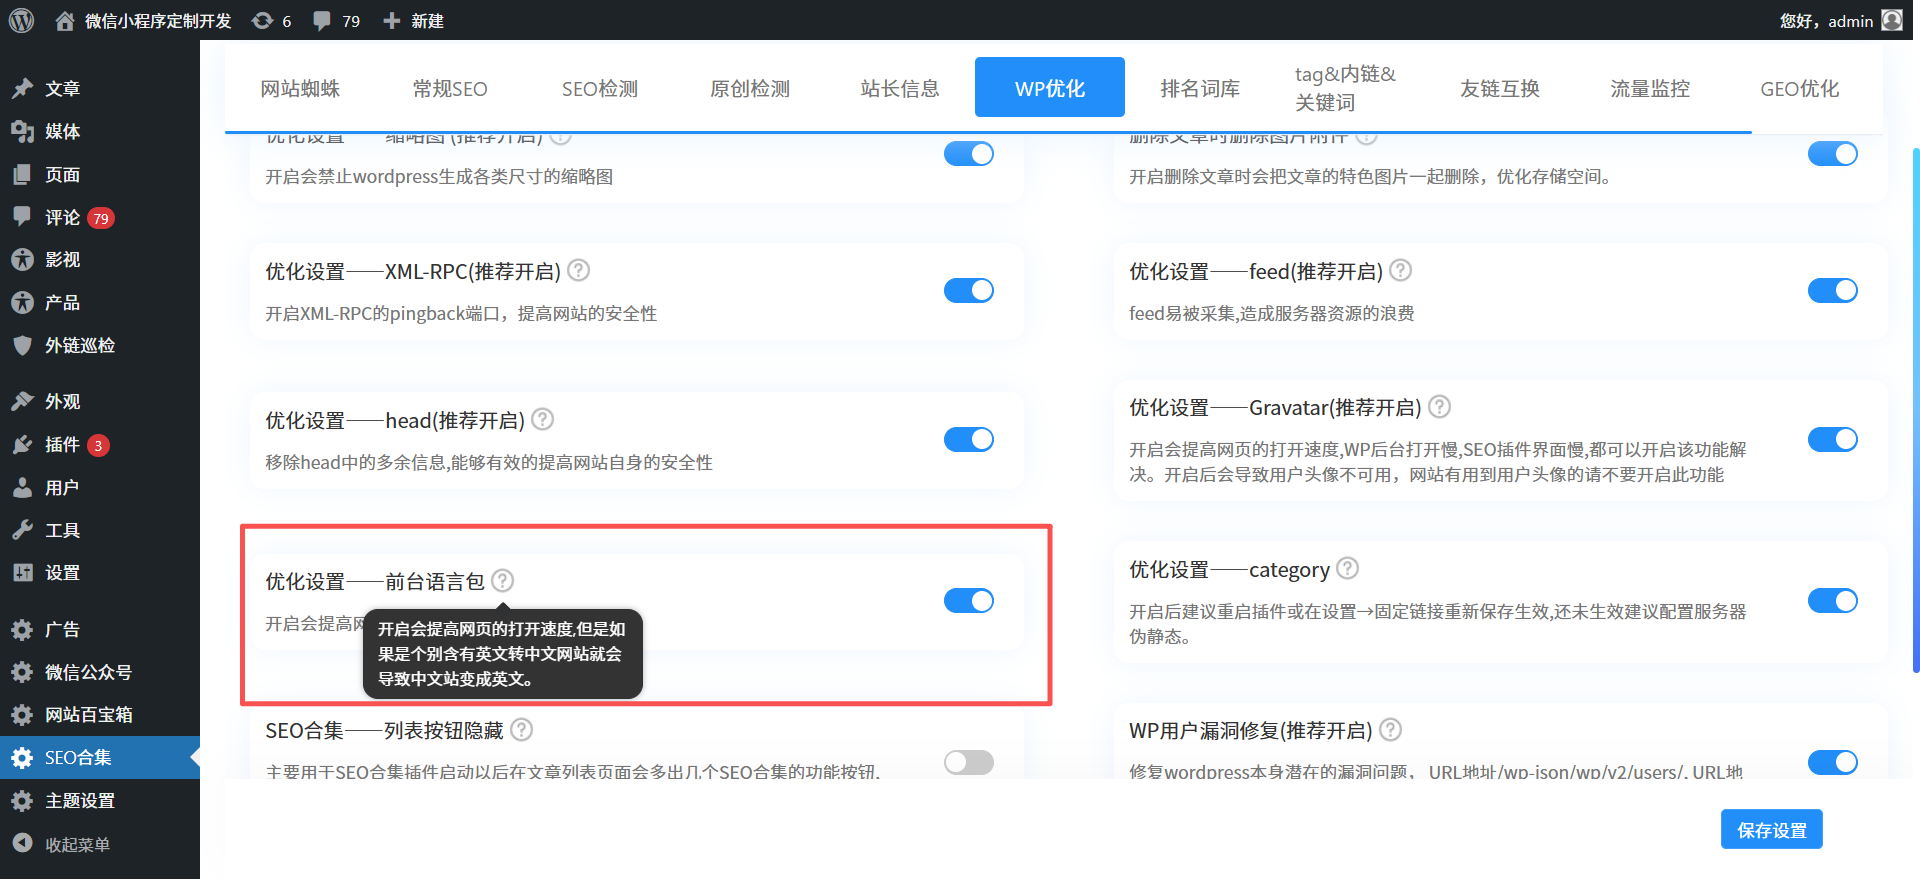Click the plus icon for 新建

(x=392, y=21)
